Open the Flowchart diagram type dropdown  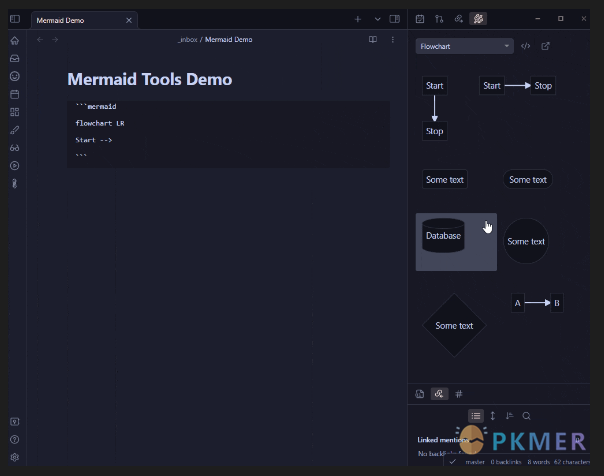(465, 46)
